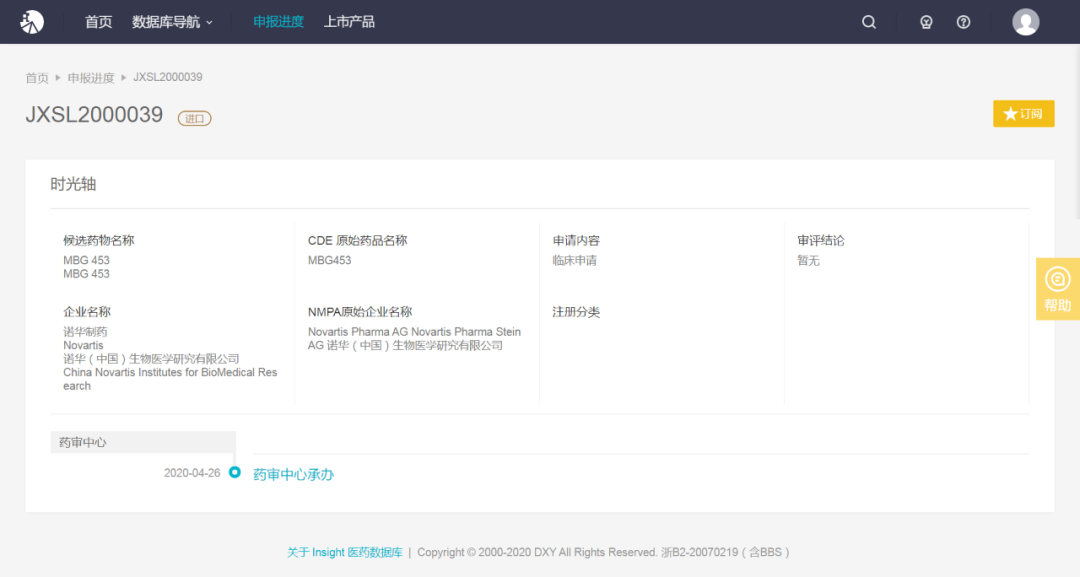Open the question mark help icon
The height and width of the screenshot is (577, 1080).
point(964,22)
